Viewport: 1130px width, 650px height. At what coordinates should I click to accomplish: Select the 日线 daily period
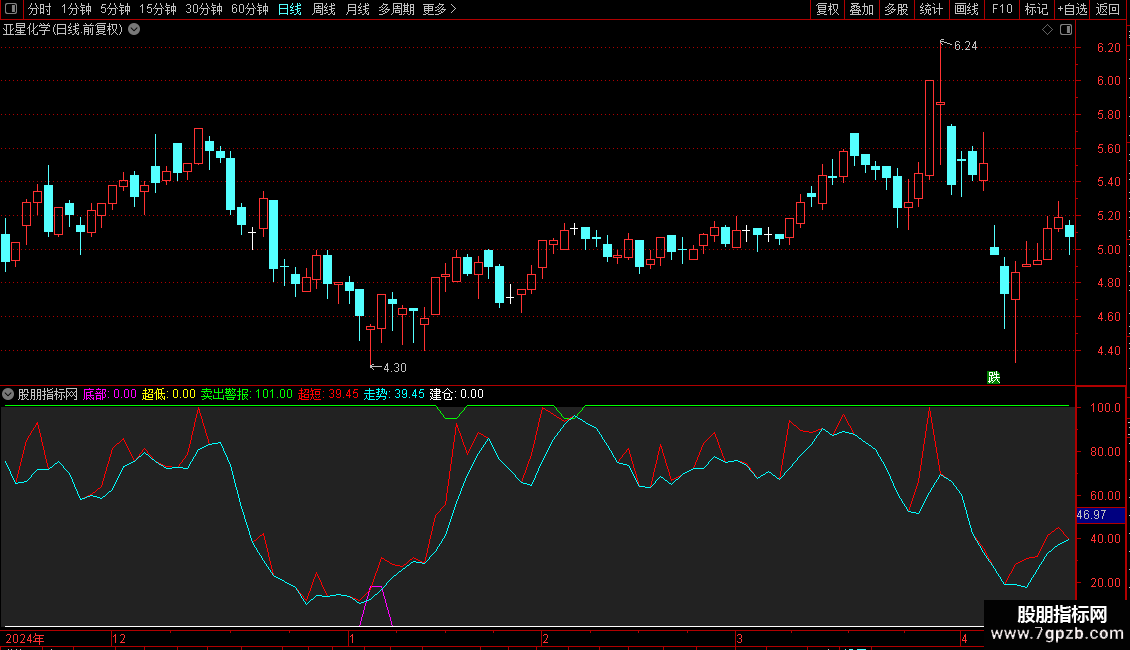(x=290, y=9)
